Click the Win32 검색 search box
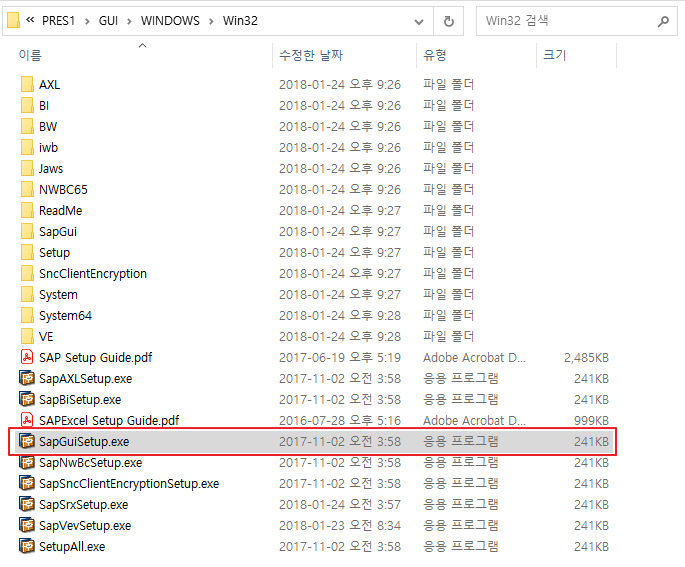This screenshot has width=685, height=567. [577, 21]
